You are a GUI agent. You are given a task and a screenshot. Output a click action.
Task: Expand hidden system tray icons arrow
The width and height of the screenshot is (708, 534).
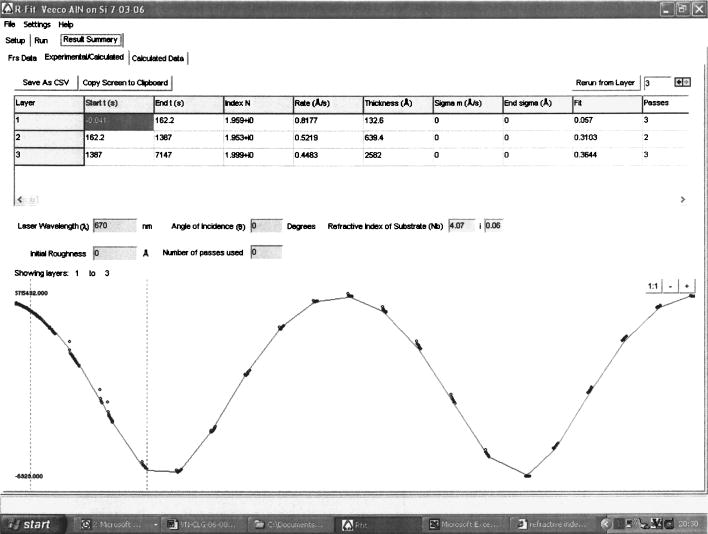(605, 524)
